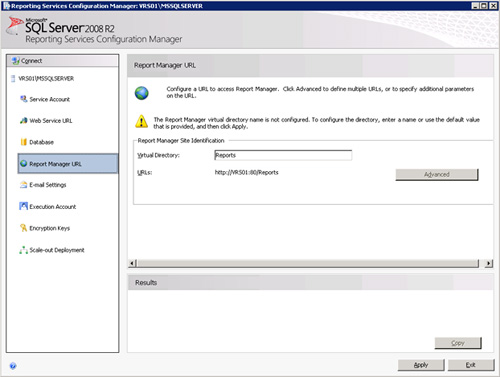The height and width of the screenshot is (377, 500).
Task: Click the horizontal scrollbar left arrow
Action: 132,263
